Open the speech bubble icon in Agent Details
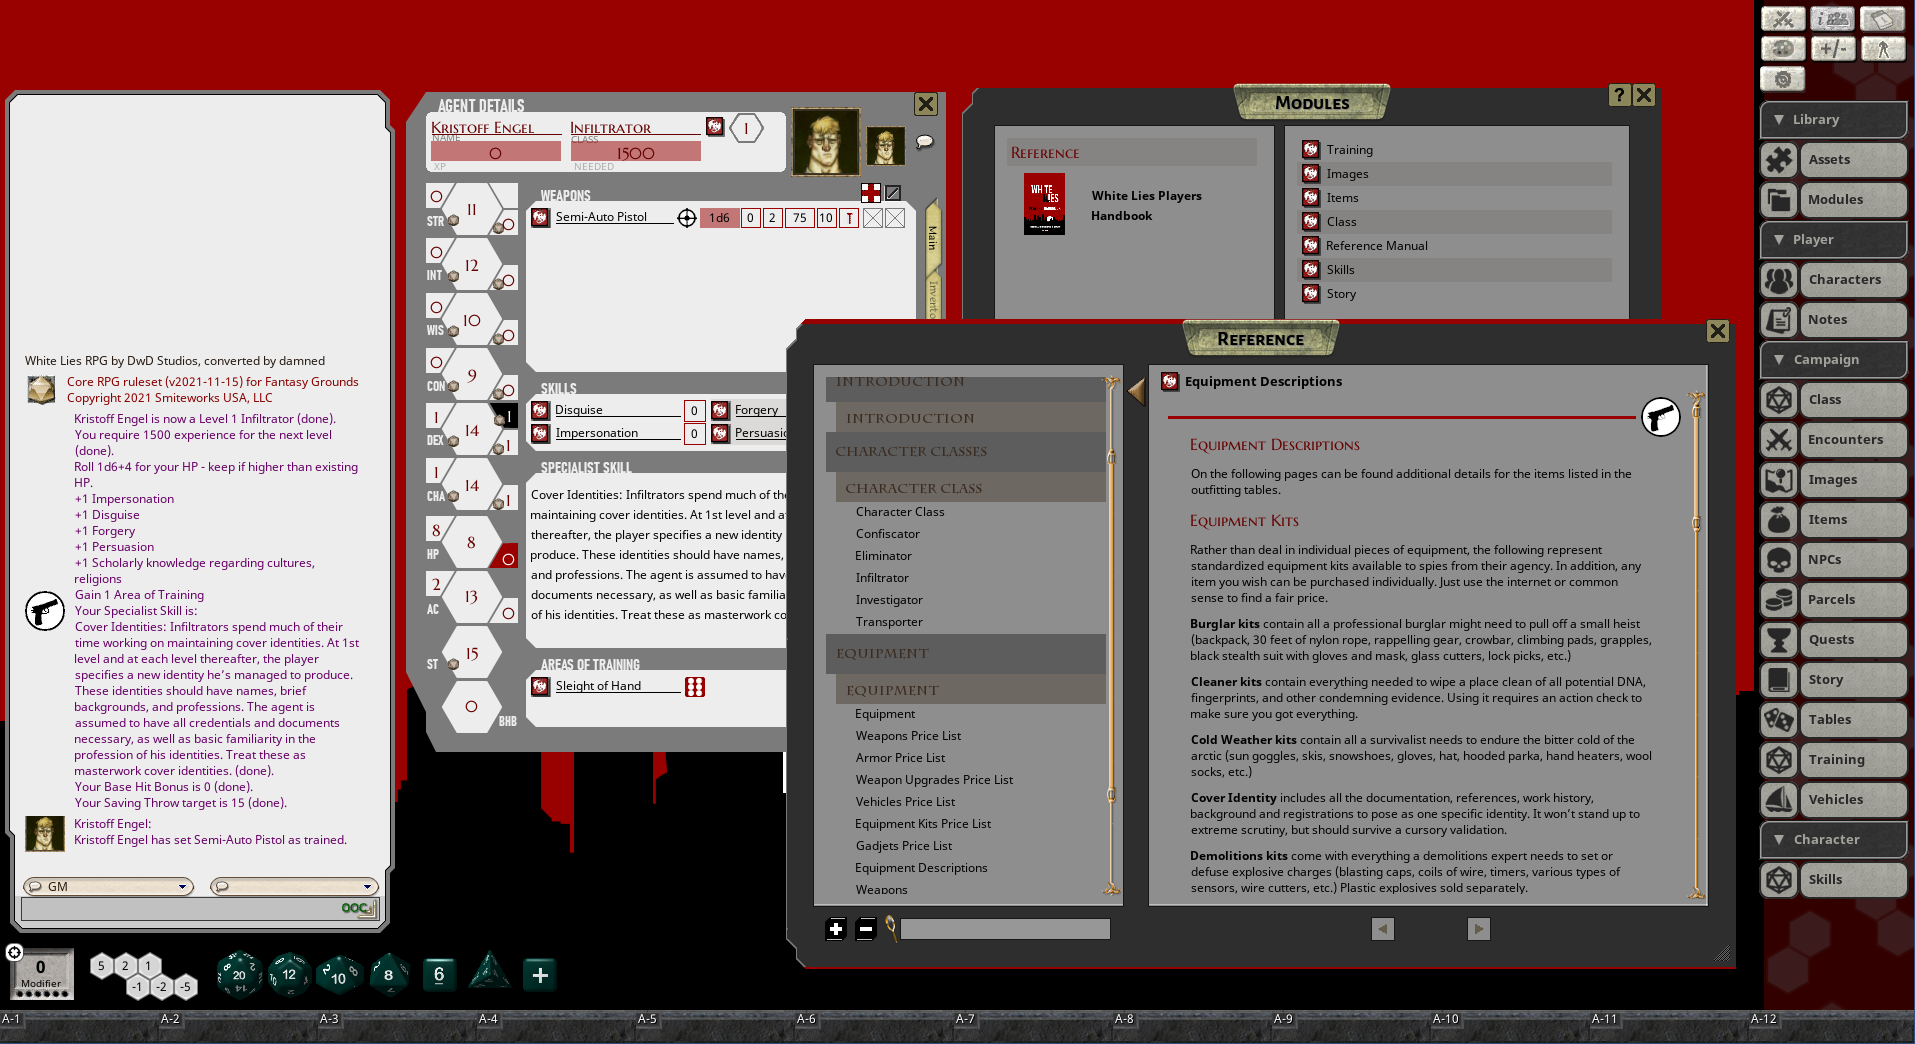 pyautogui.click(x=925, y=142)
